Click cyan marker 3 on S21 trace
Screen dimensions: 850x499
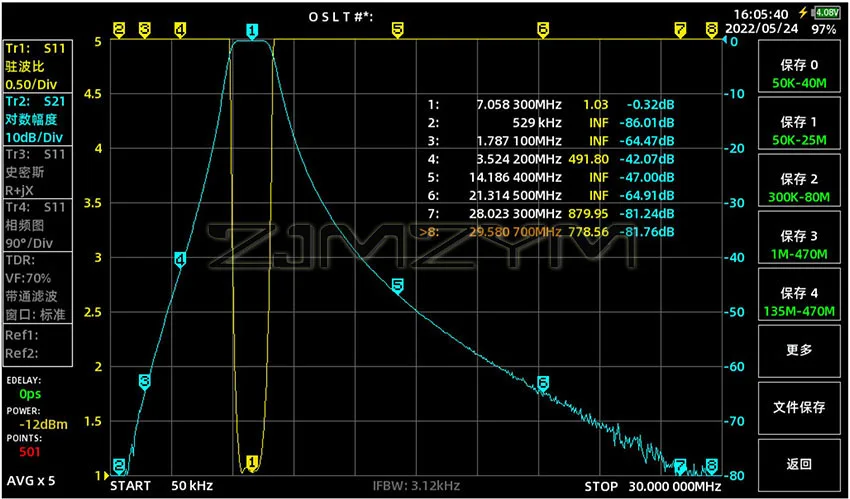(144, 381)
